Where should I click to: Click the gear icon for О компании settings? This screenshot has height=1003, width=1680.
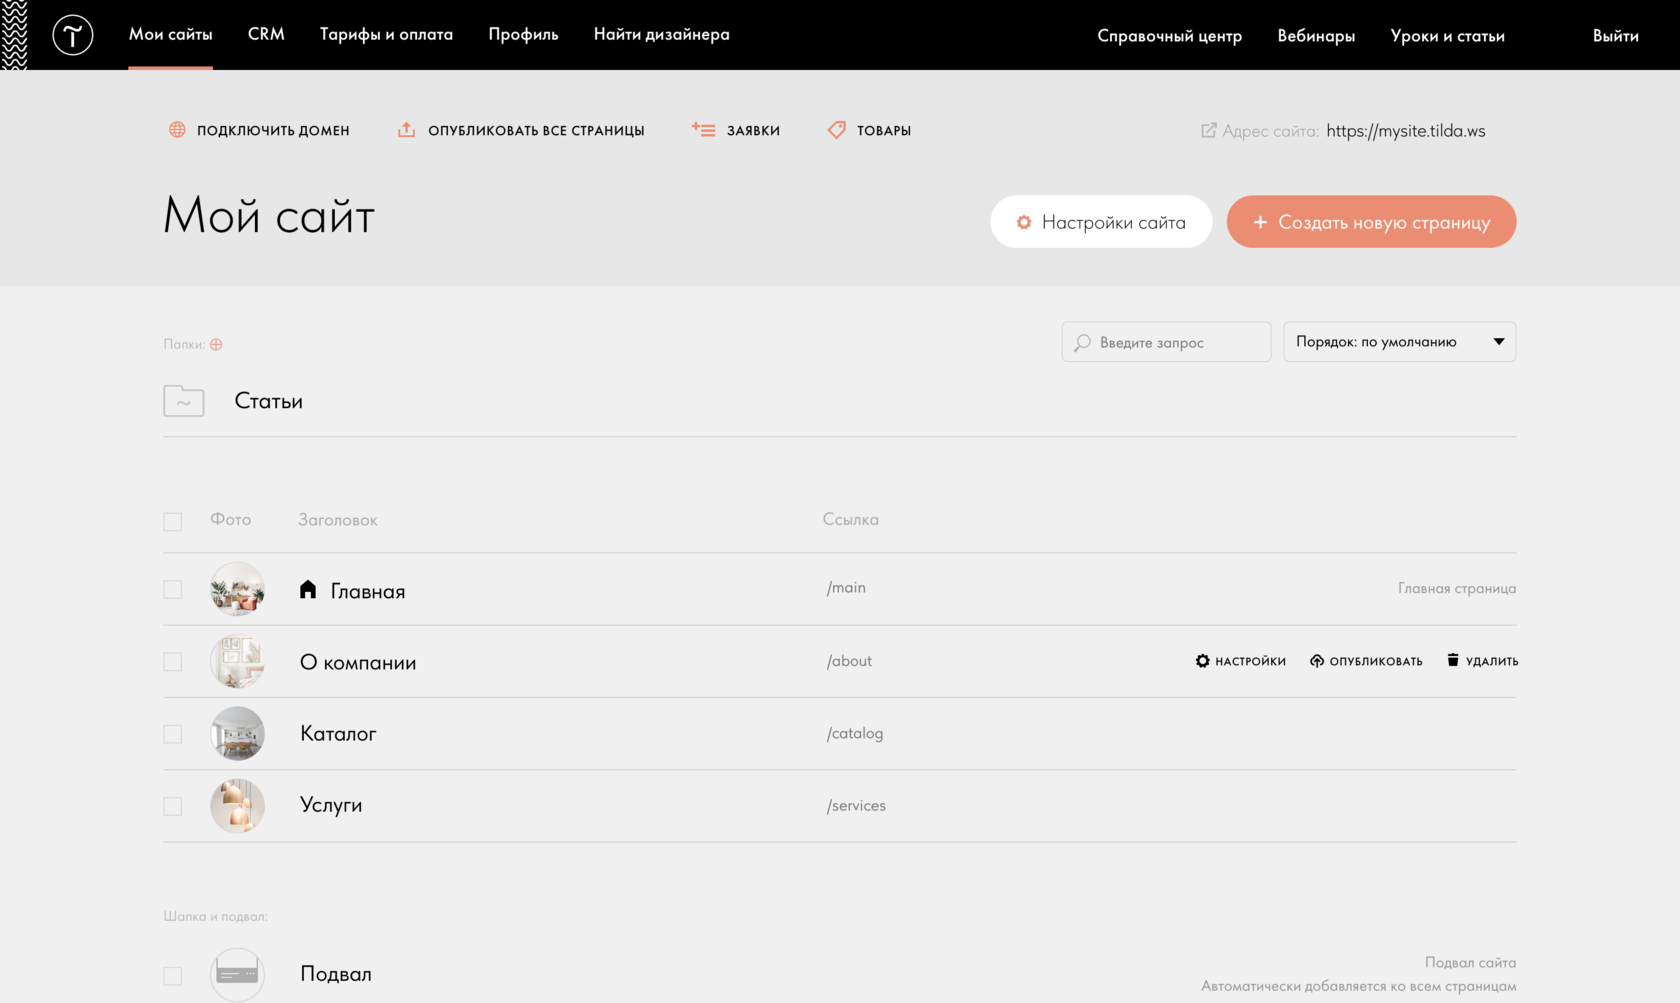[1202, 661]
